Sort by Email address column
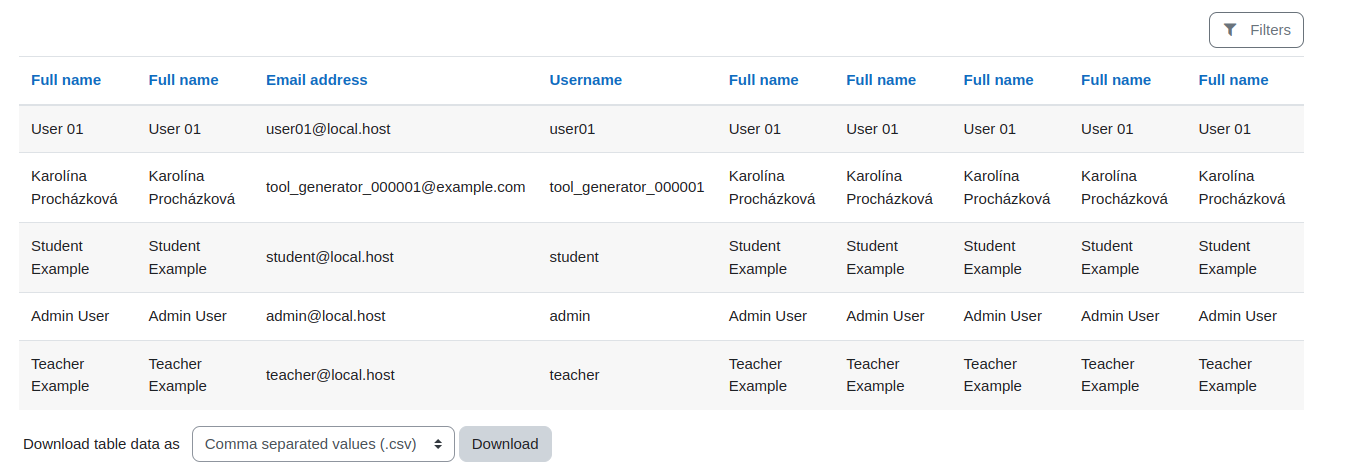The width and height of the screenshot is (1370, 475). coord(316,80)
